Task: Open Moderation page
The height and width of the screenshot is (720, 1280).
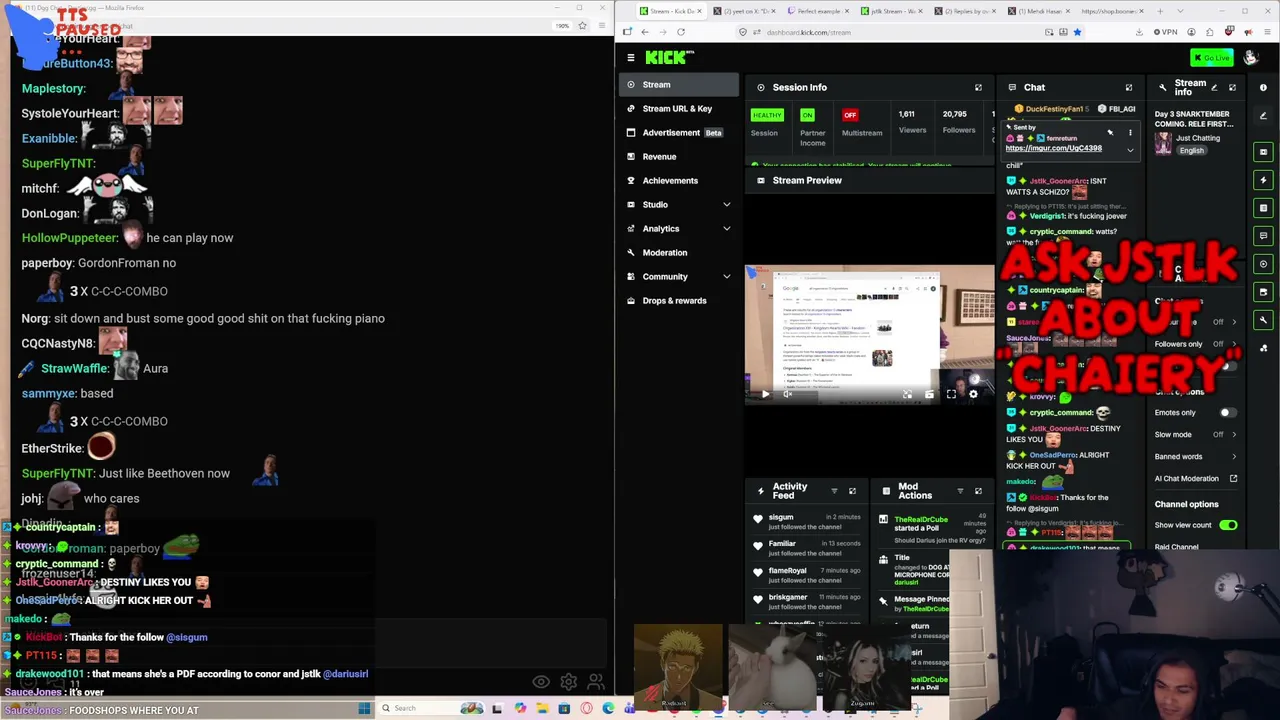Action: [x=680, y=253]
